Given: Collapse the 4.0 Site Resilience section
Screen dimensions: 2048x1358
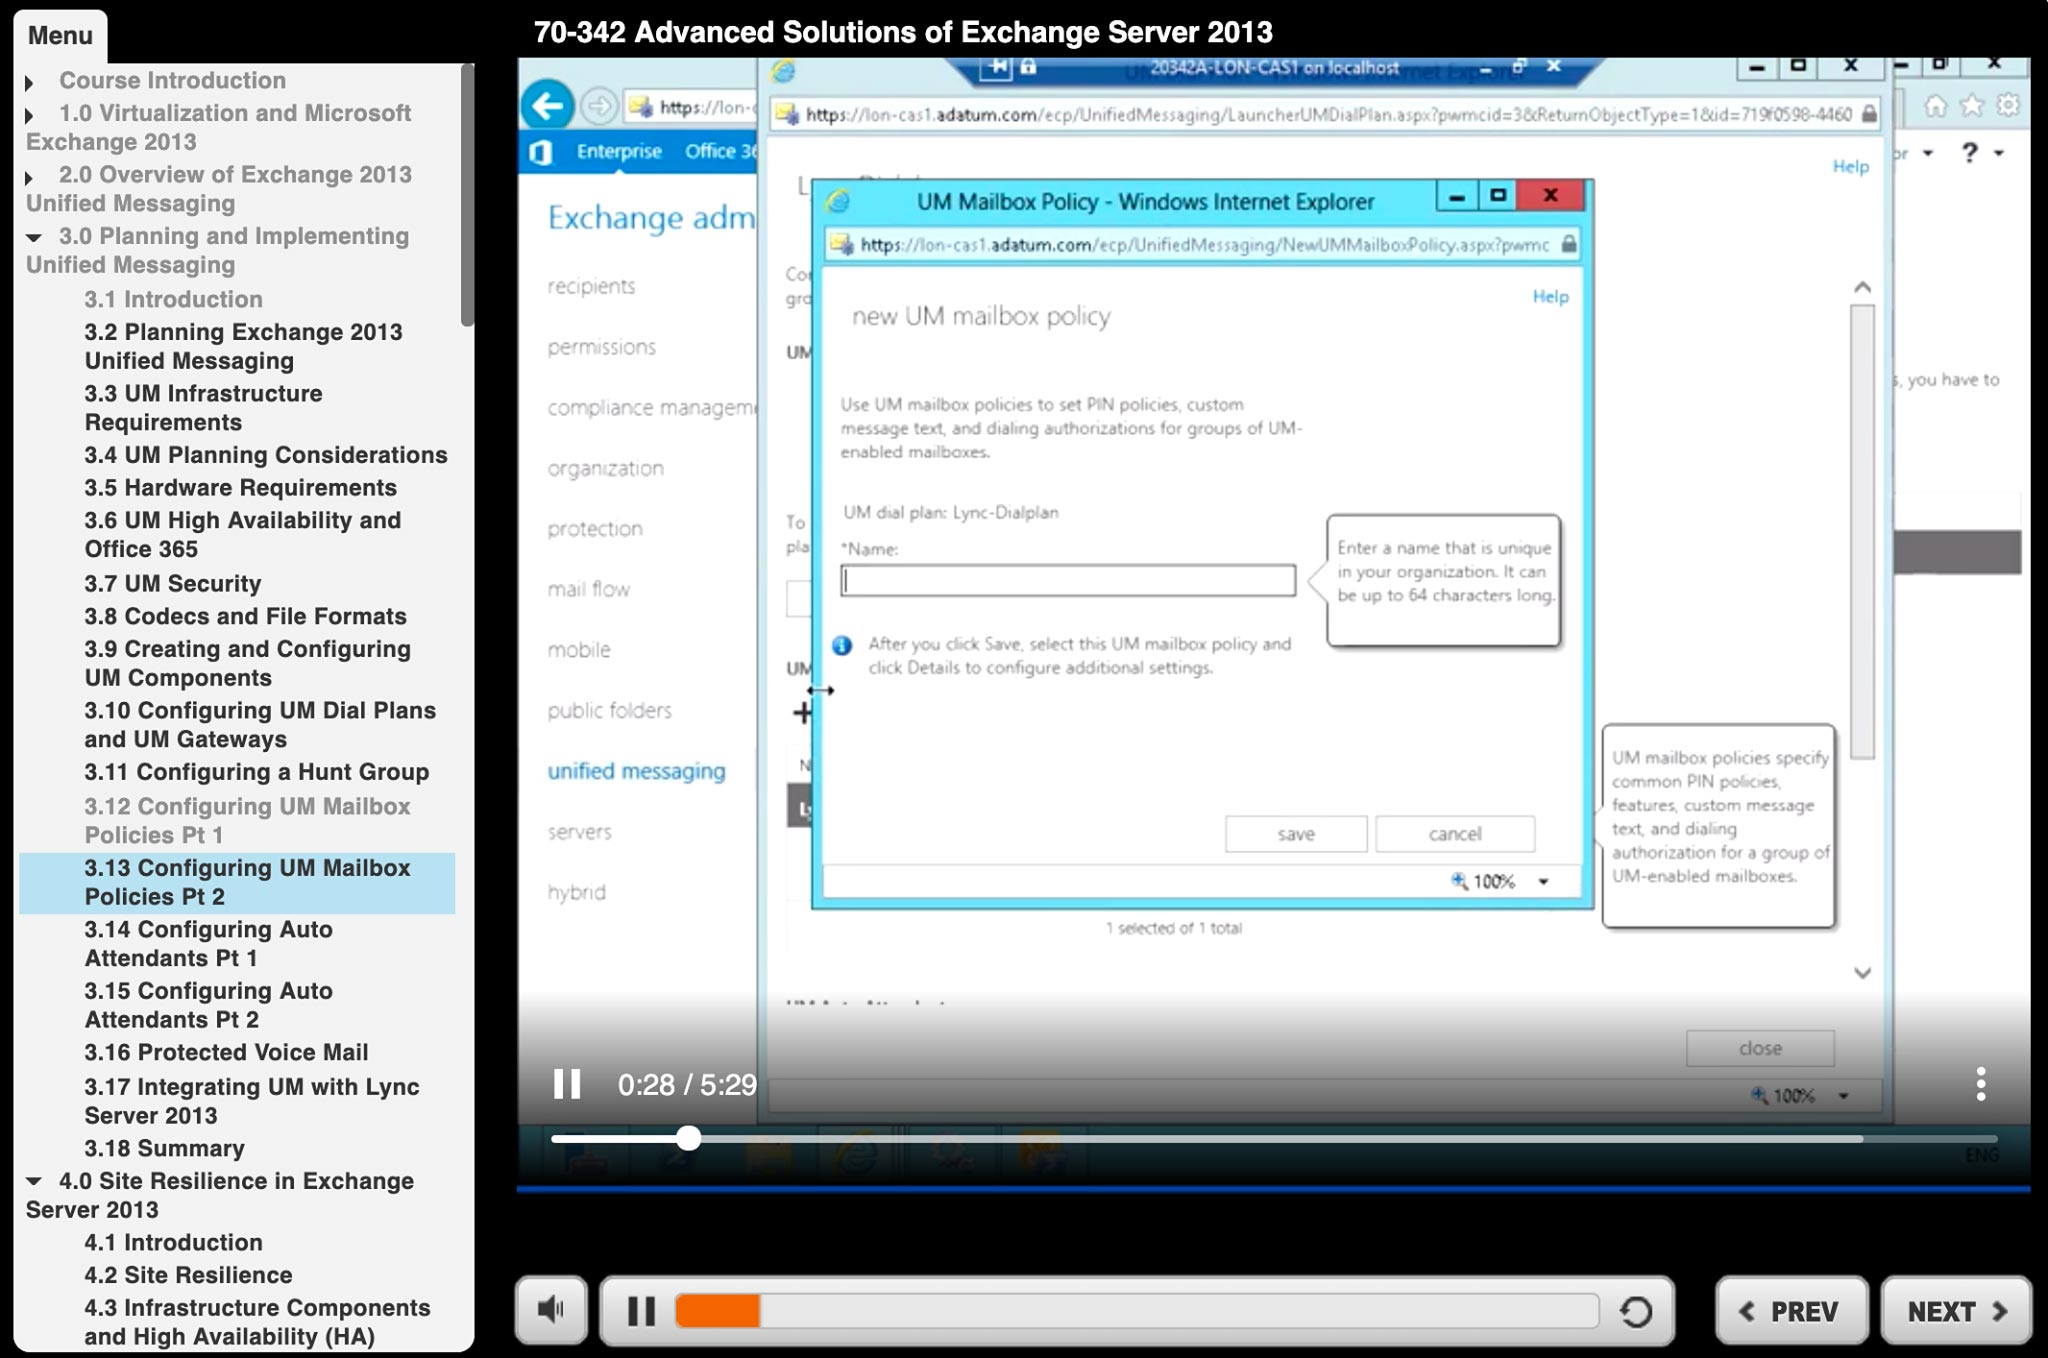Looking at the screenshot, I should pyautogui.click(x=33, y=1181).
